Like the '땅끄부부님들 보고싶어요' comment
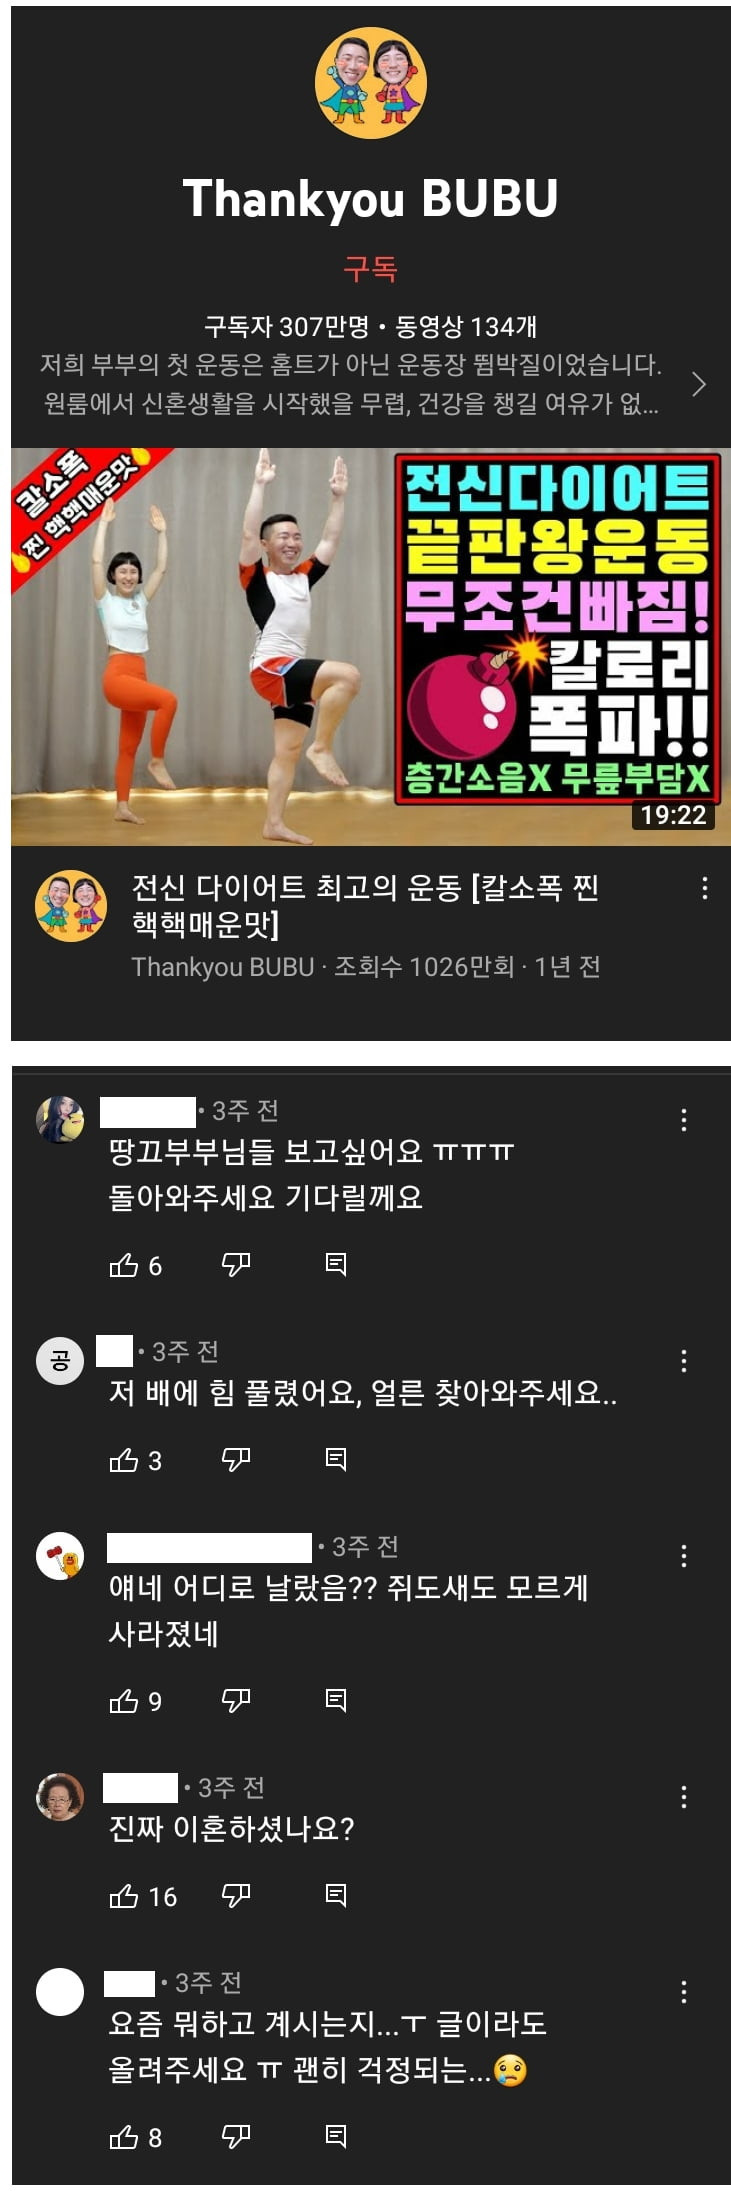The width and height of the screenshot is (731, 2191). [x=123, y=1265]
